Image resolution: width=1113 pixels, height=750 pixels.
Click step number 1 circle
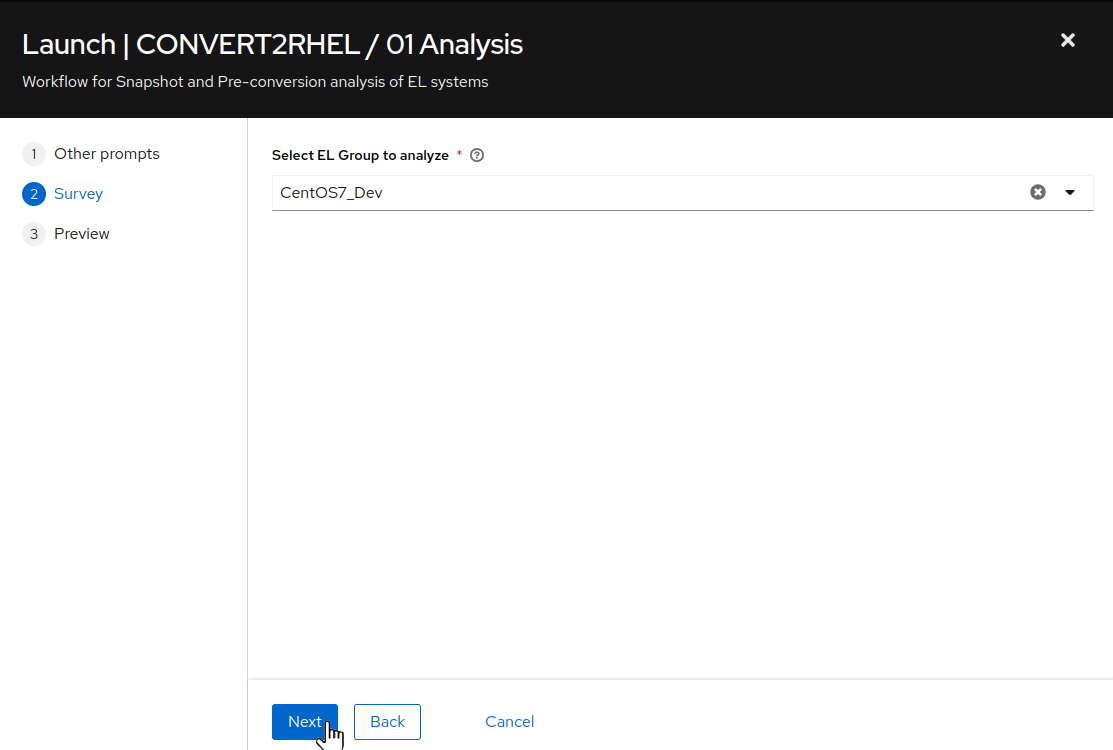coord(34,154)
